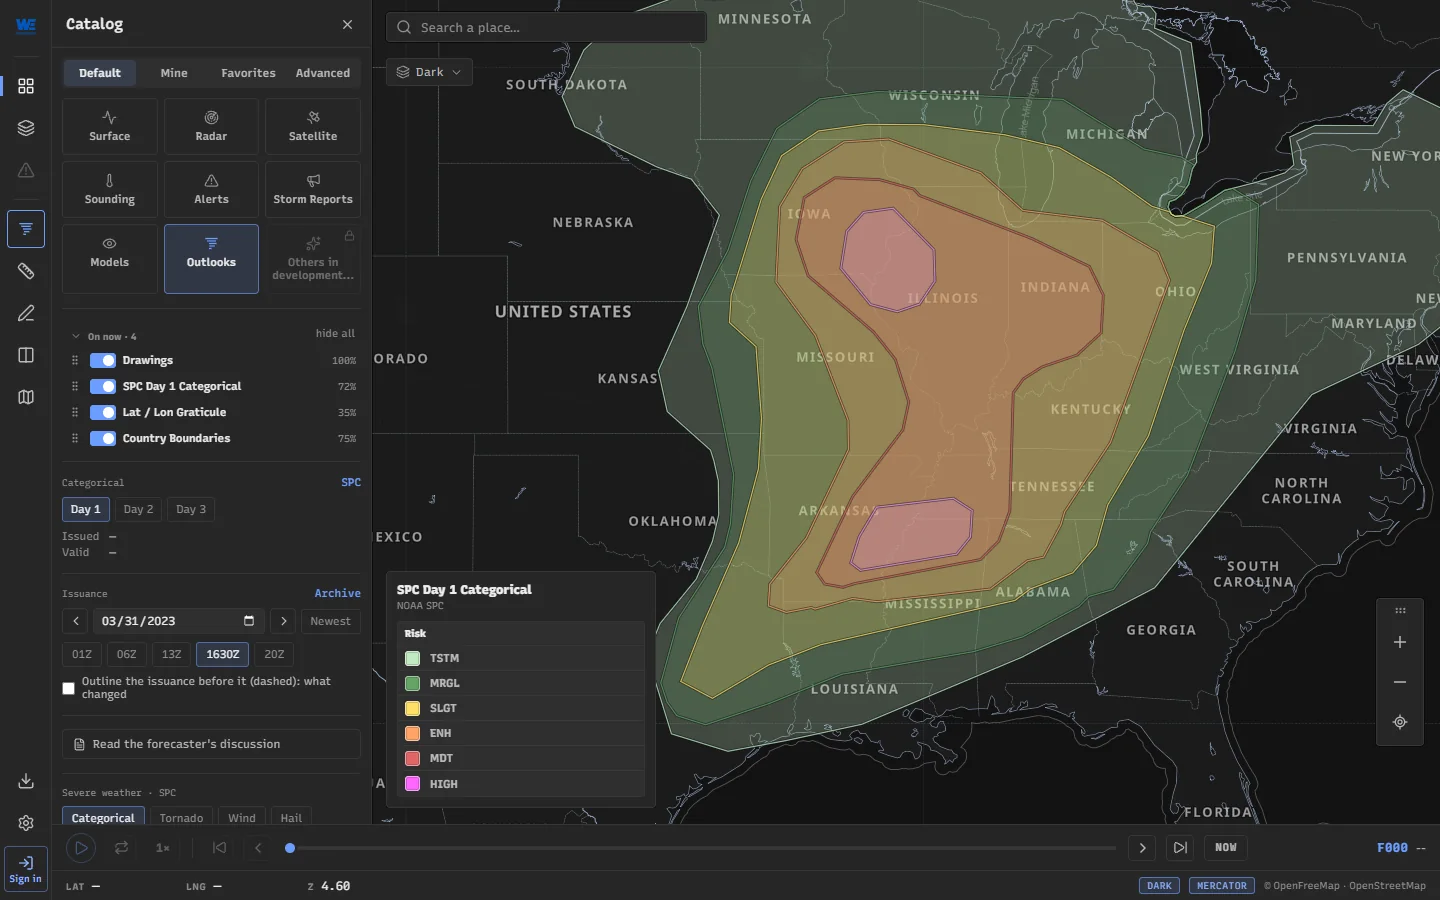Click the MDT risk color swatch

[x=412, y=758]
